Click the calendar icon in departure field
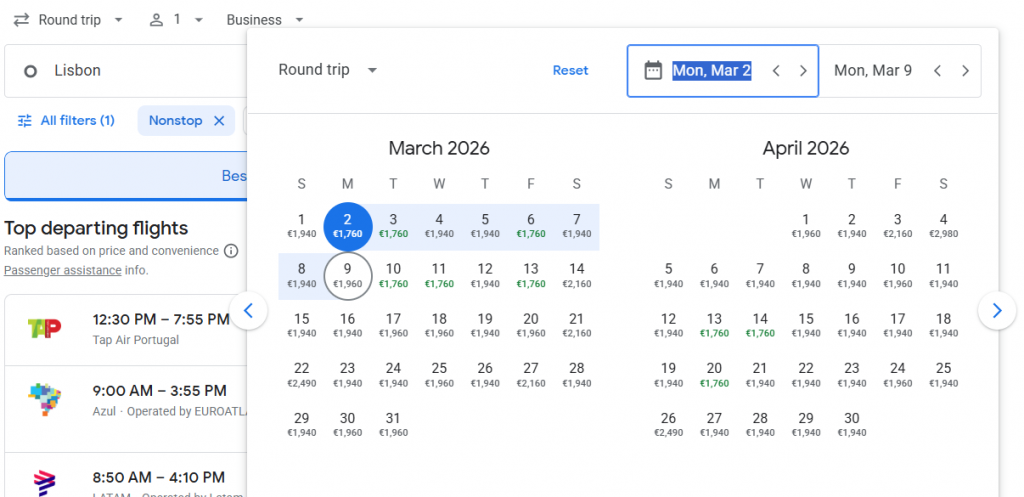 click(x=653, y=71)
